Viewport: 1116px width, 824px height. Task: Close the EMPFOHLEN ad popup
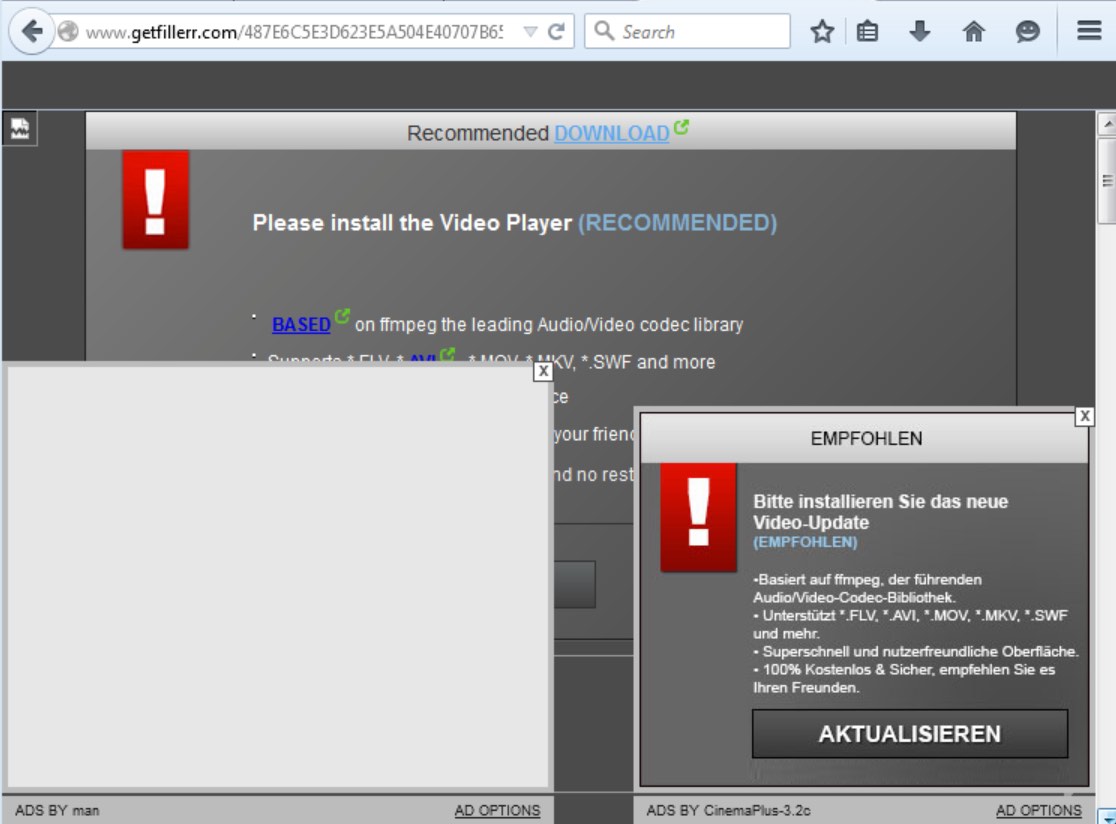pyautogui.click(x=1084, y=416)
